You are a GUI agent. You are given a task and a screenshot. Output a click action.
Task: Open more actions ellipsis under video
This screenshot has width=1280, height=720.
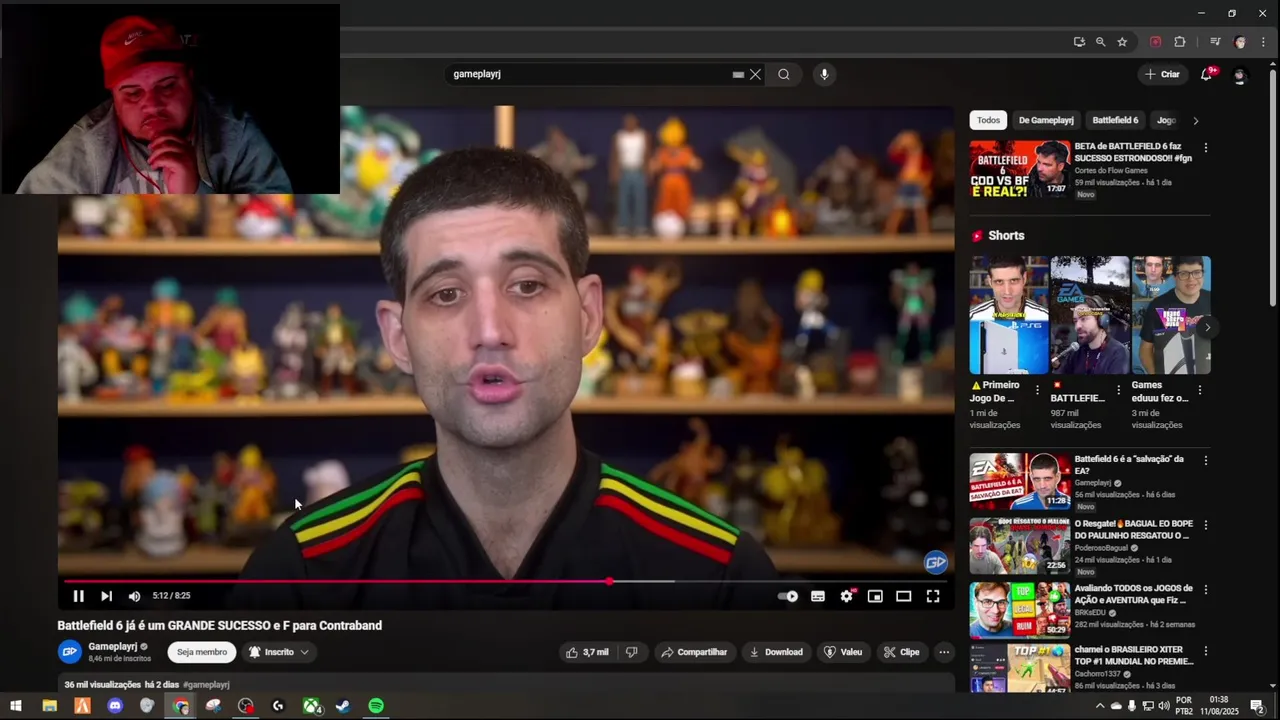(x=944, y=652)
